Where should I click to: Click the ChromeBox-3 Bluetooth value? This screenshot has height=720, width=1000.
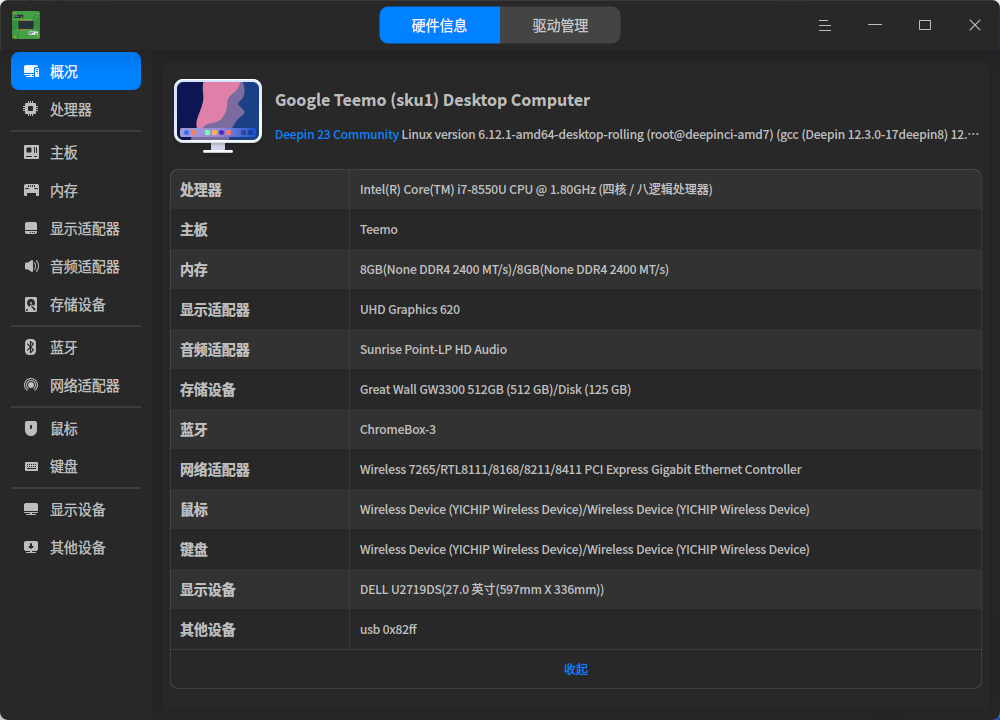[398, 429]
